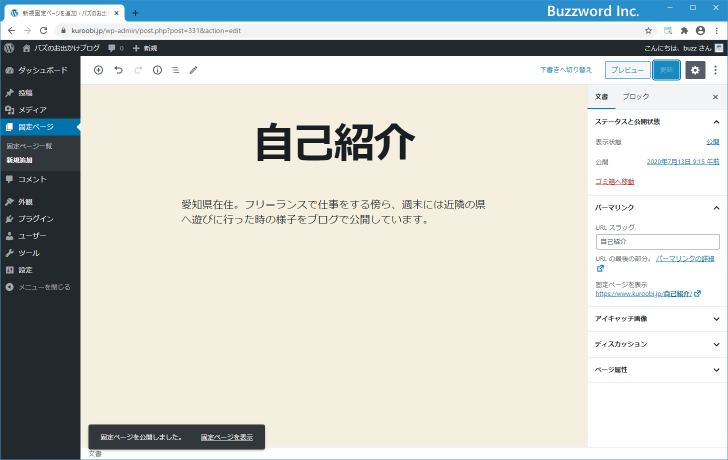Click the user avatar in admin bar
This screenshot has height=460, width=728.
click(719, 48)
